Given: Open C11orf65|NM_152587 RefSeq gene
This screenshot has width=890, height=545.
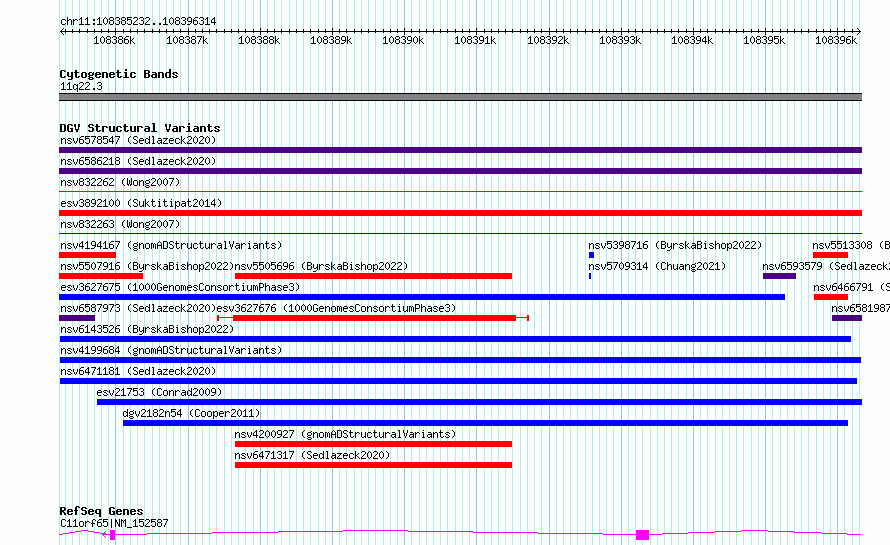Looking at the screenshot, I should (460, 534).
